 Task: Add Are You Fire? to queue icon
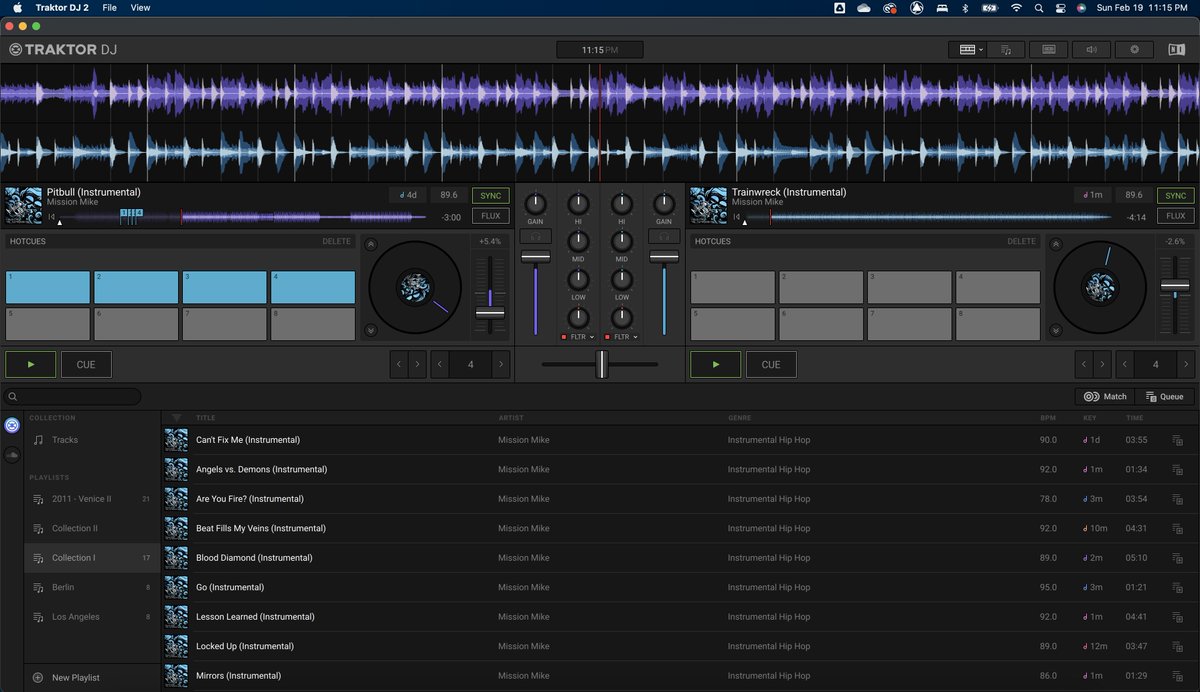click(1177, 499)
